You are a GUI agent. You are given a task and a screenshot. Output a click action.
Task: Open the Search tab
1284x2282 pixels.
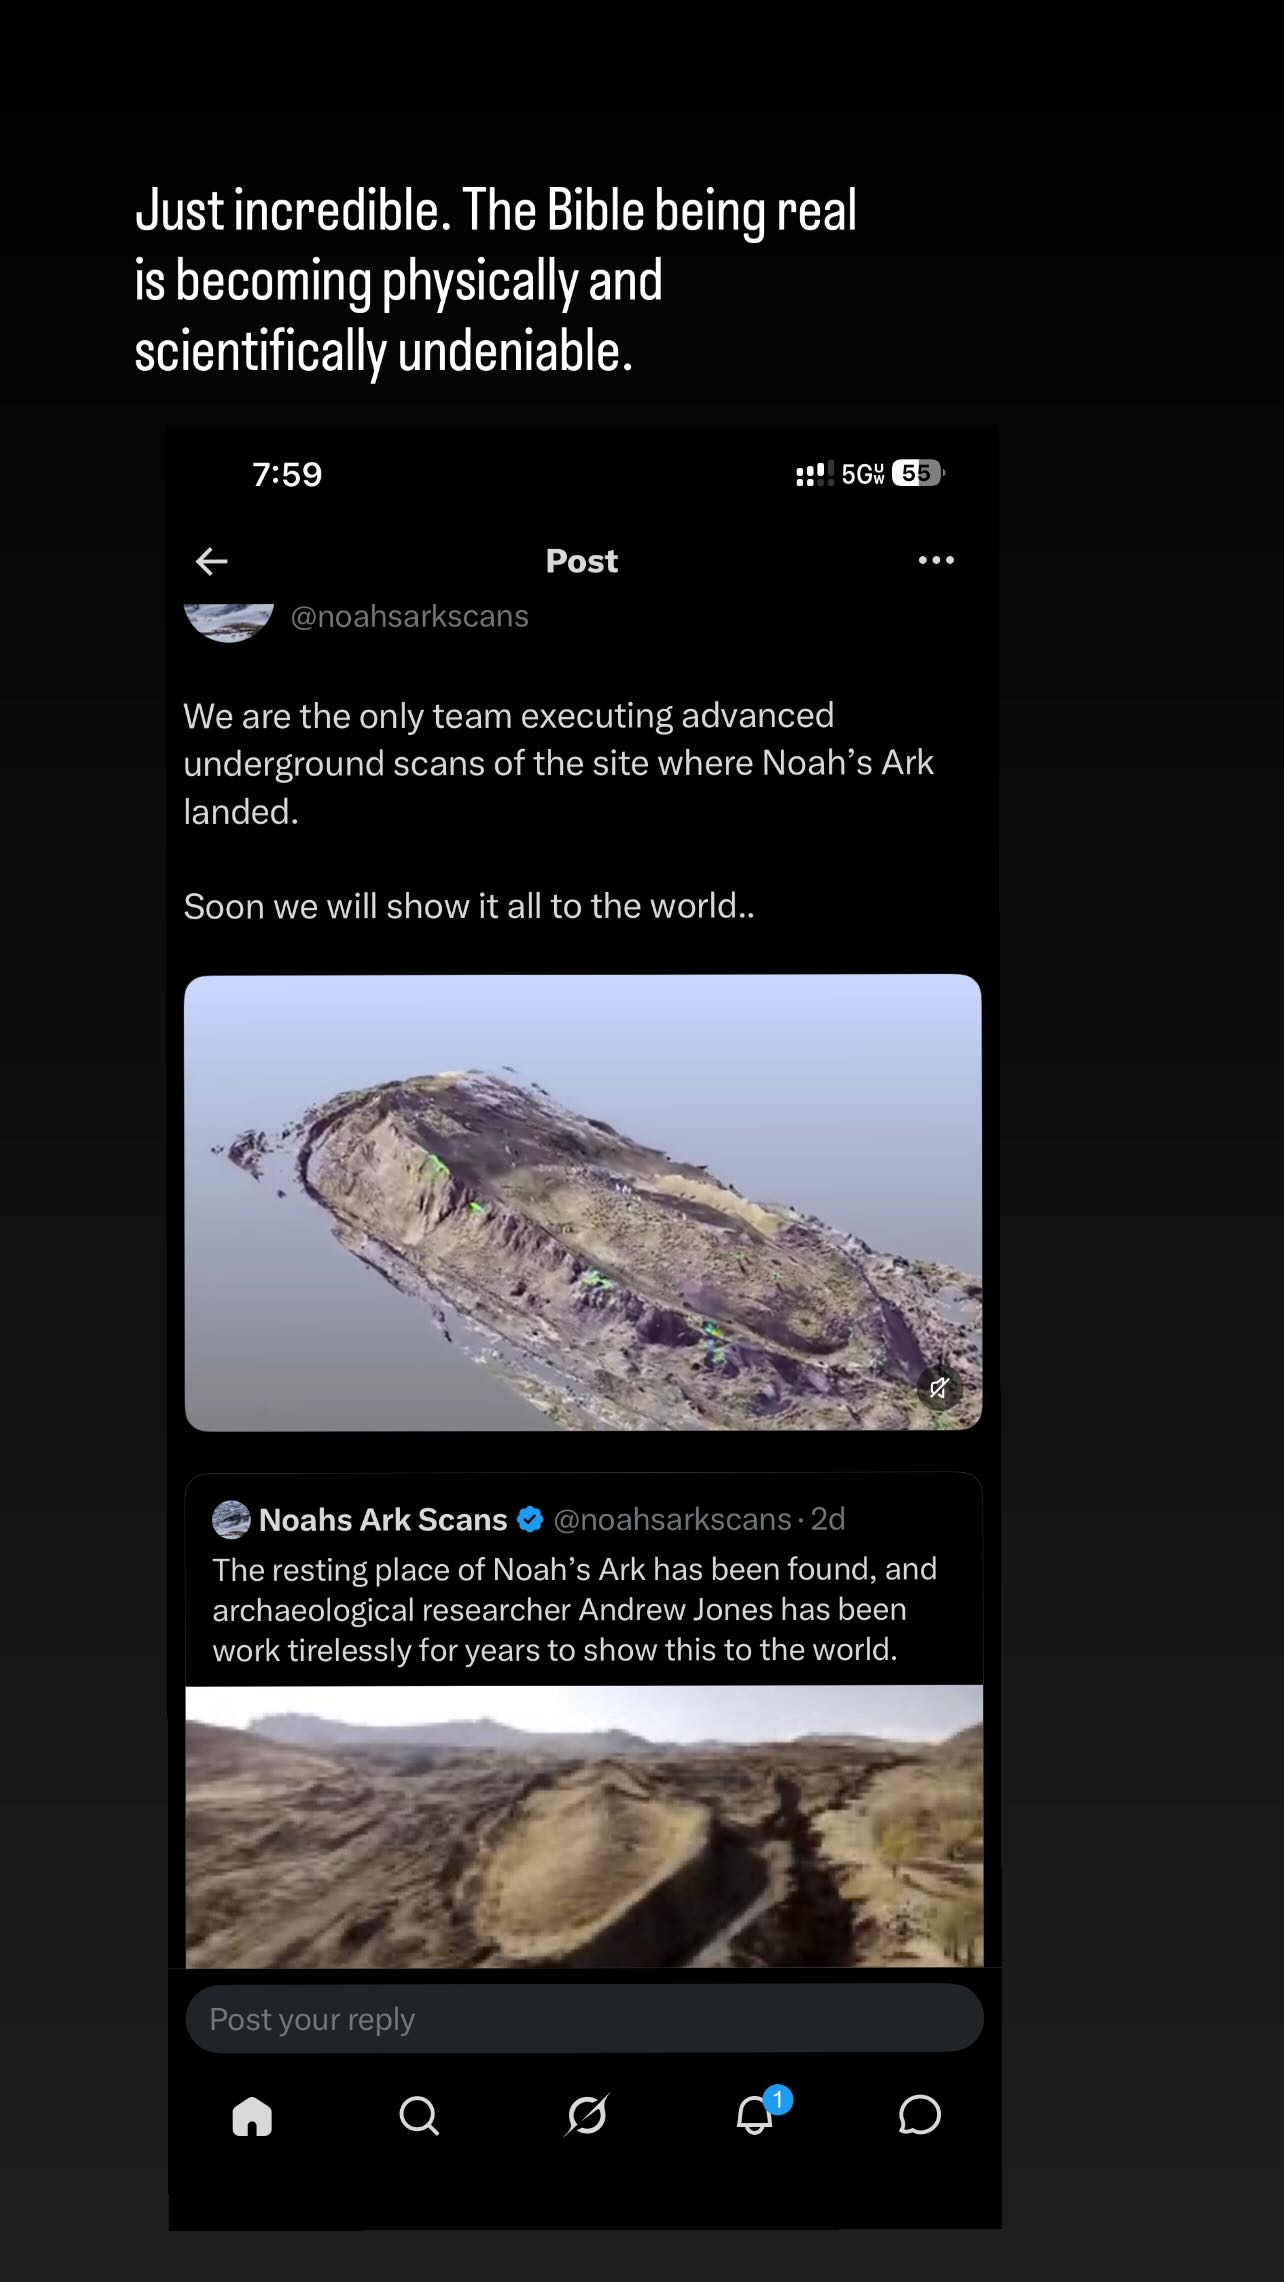click(419, 2117)
